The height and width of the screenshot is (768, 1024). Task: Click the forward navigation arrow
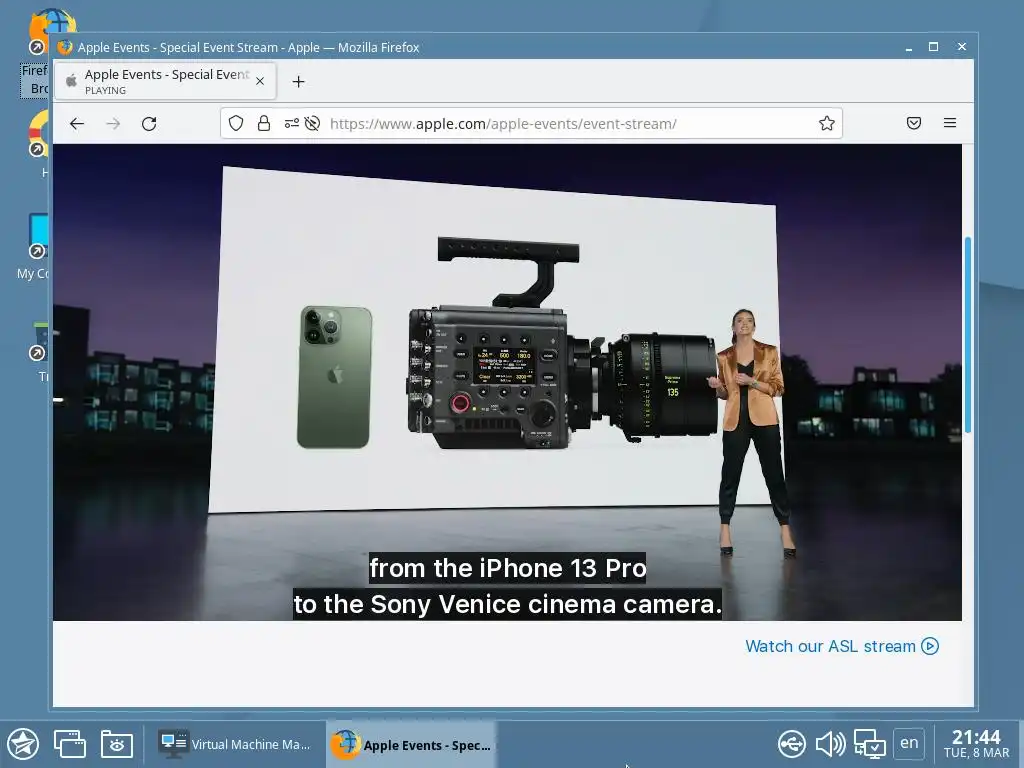click(x=113, y=123)
